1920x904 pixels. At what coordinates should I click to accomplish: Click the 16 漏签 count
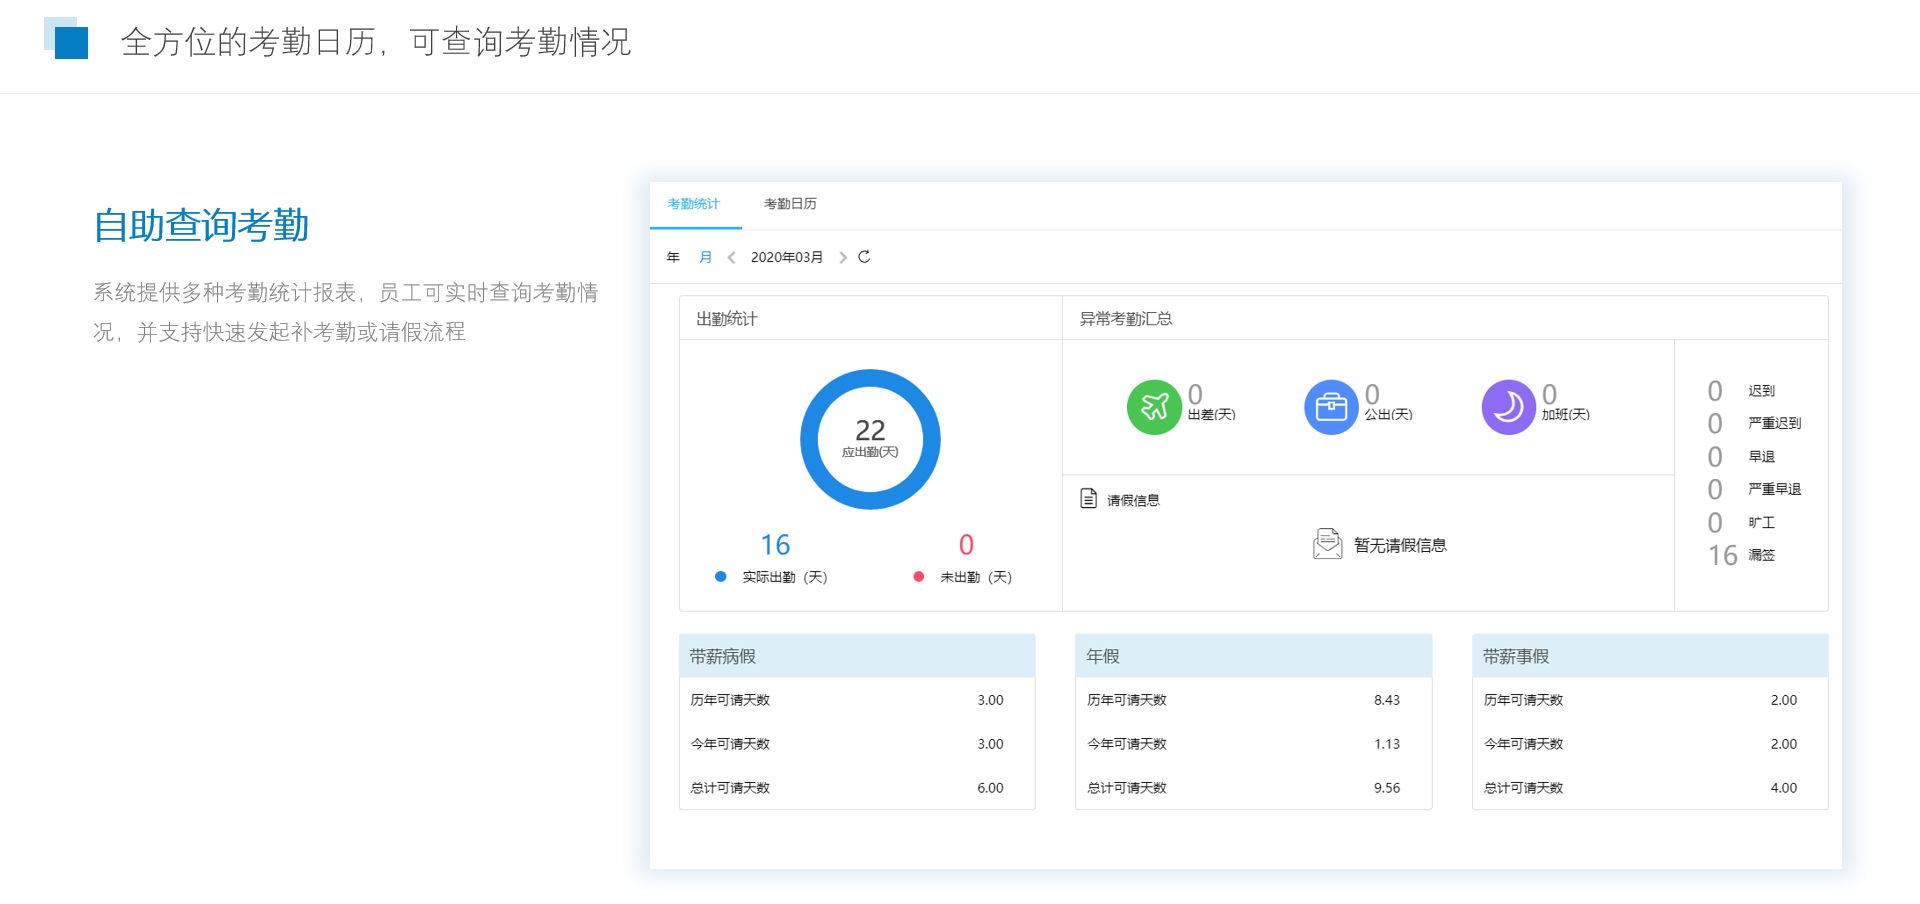pyautogui.click(x=1723, y=555)
